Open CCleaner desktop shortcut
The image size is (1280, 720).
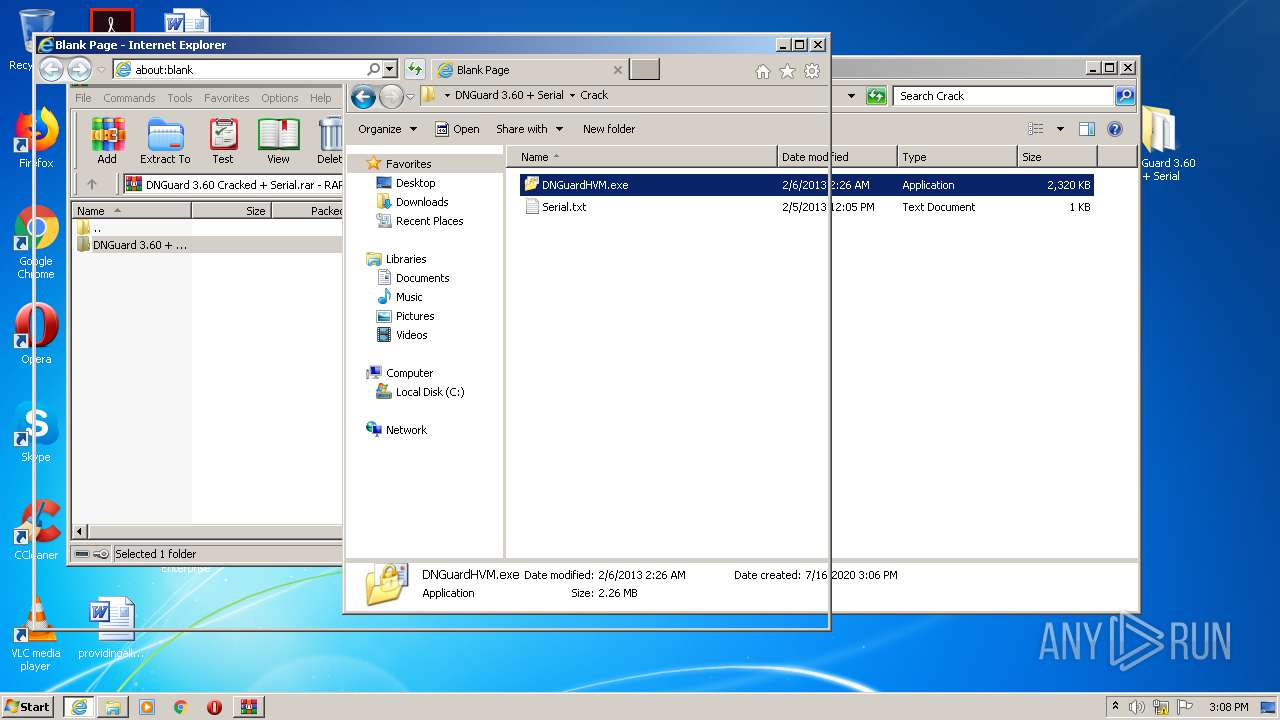click(36, 529)
